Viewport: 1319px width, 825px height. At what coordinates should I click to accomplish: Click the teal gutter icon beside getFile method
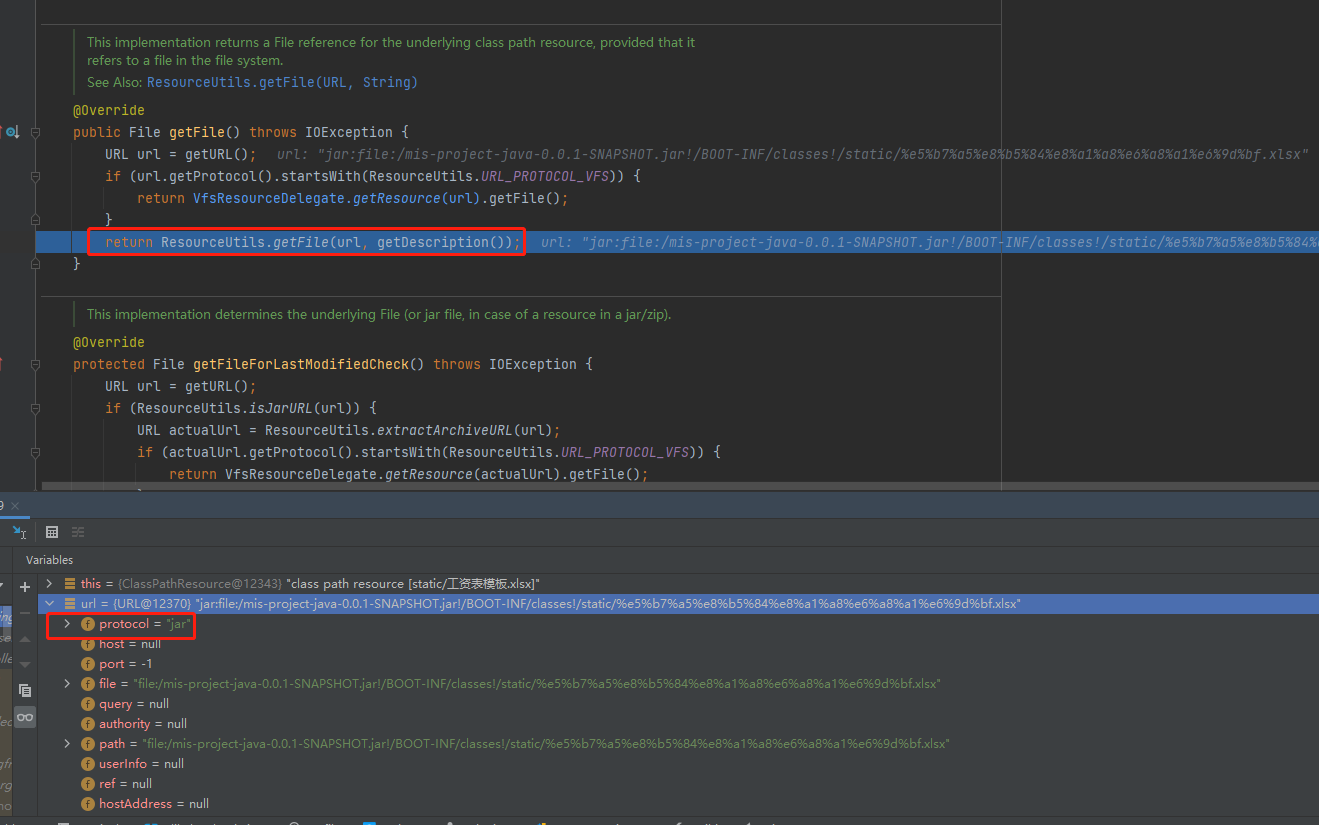pos(13,131)
